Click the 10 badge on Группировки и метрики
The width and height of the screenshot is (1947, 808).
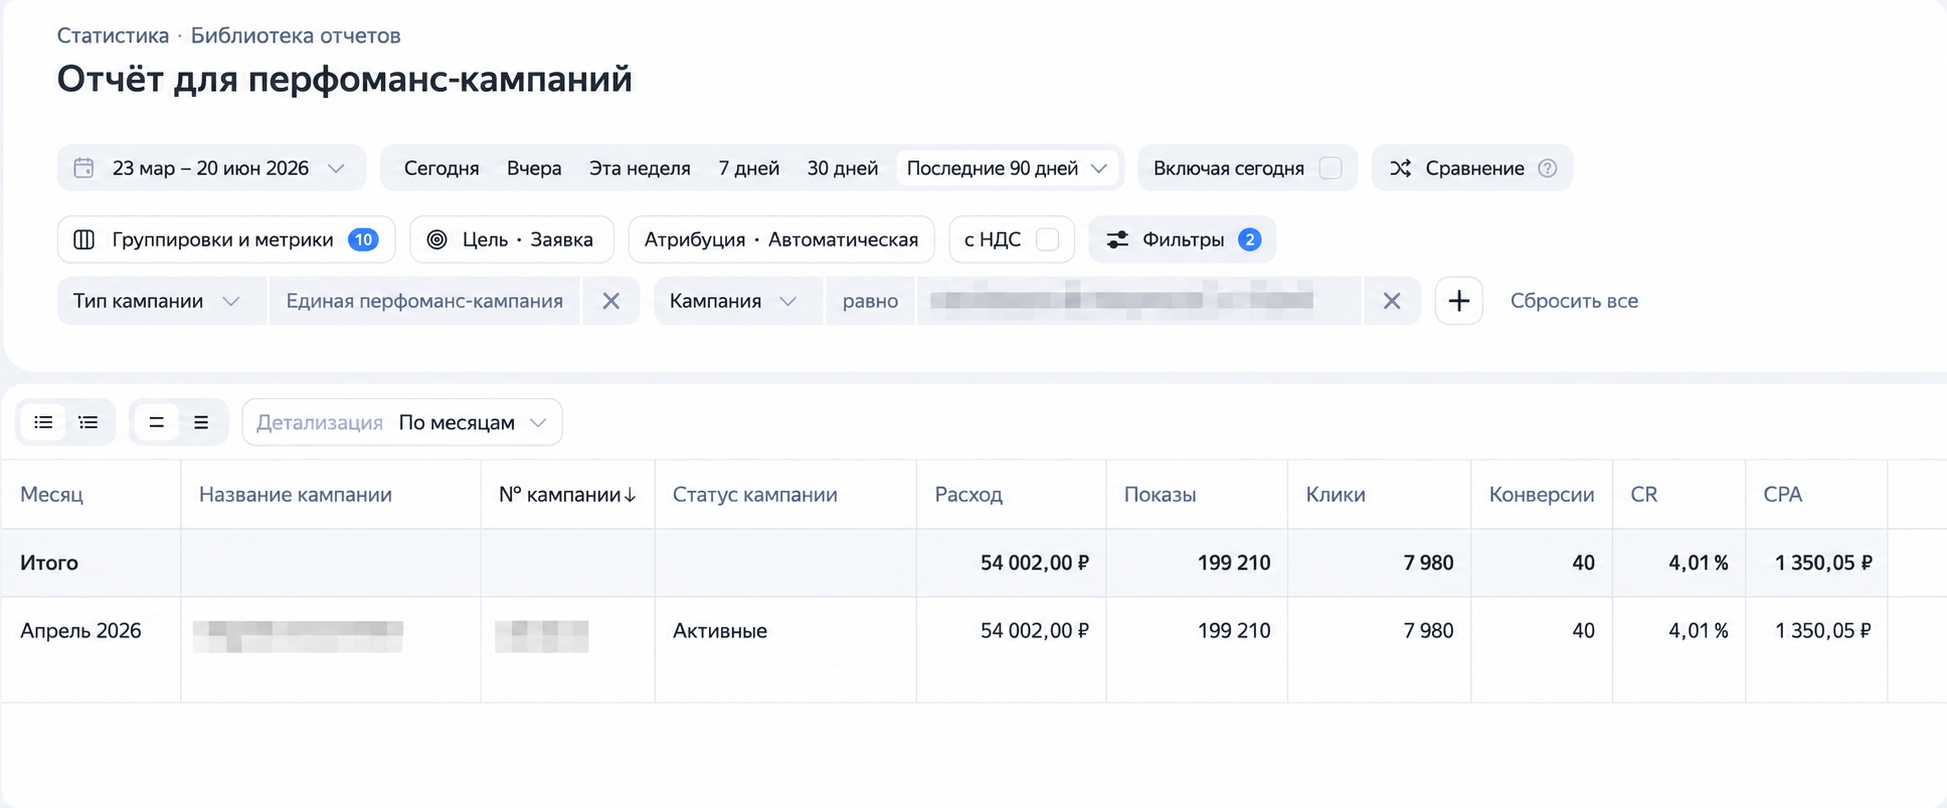[x=363, y=240]
